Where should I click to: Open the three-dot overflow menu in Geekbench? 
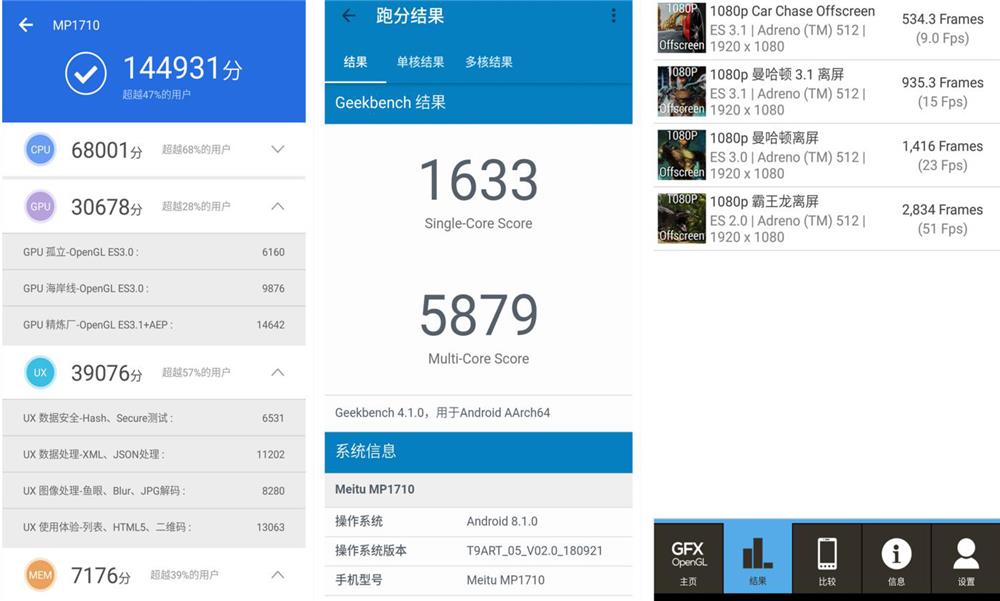[x=613, y=16]
